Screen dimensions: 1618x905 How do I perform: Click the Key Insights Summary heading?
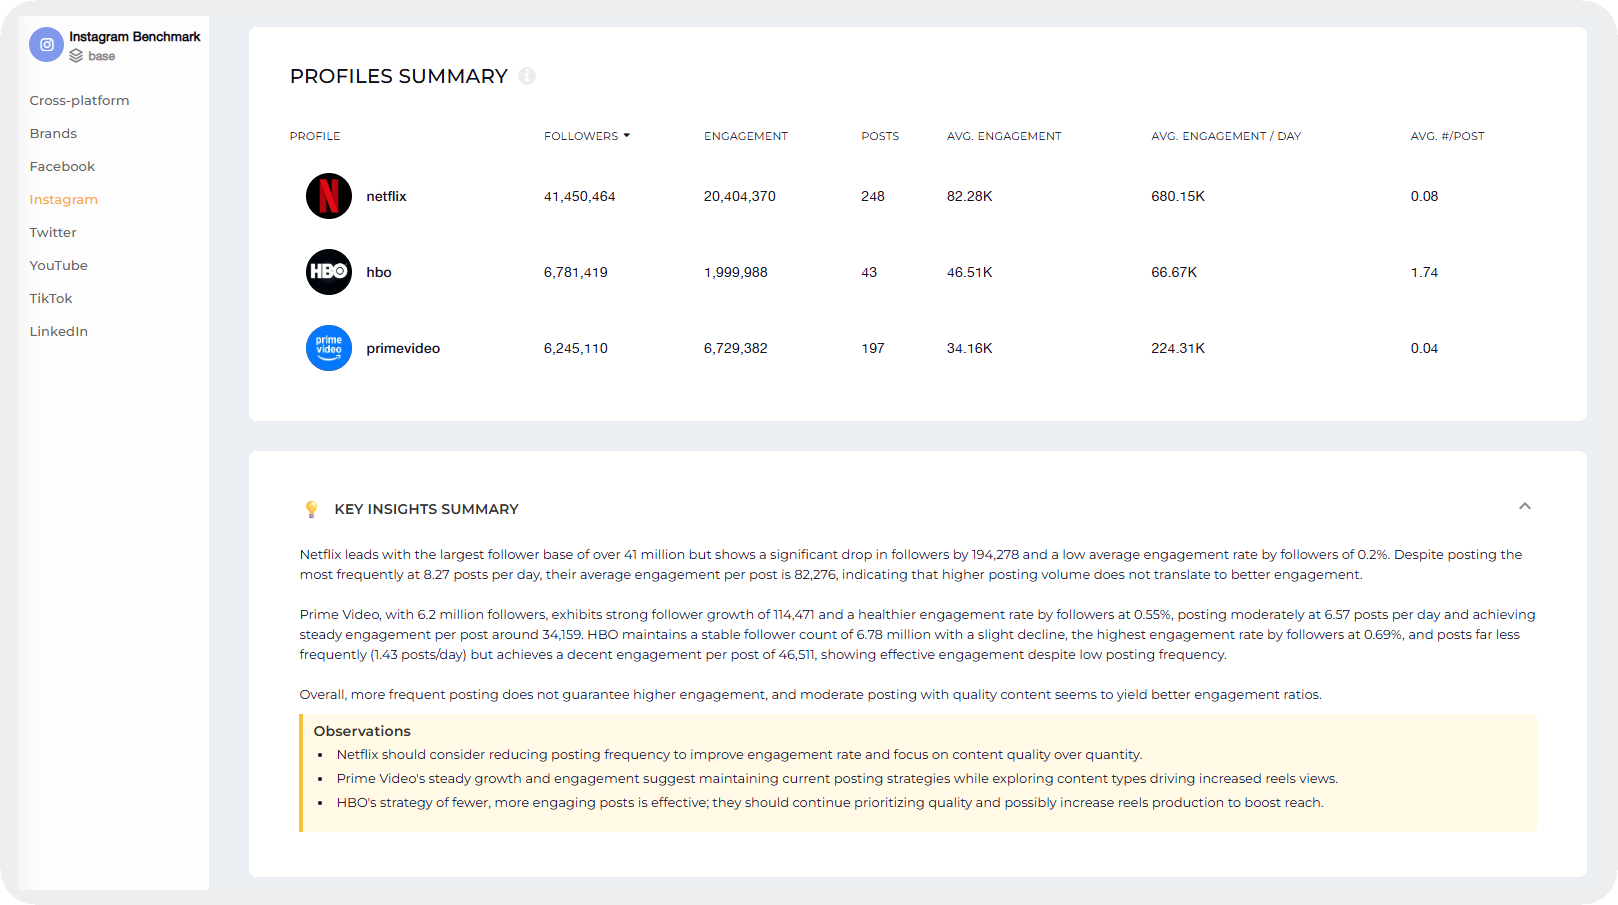(x=427, y=509)
